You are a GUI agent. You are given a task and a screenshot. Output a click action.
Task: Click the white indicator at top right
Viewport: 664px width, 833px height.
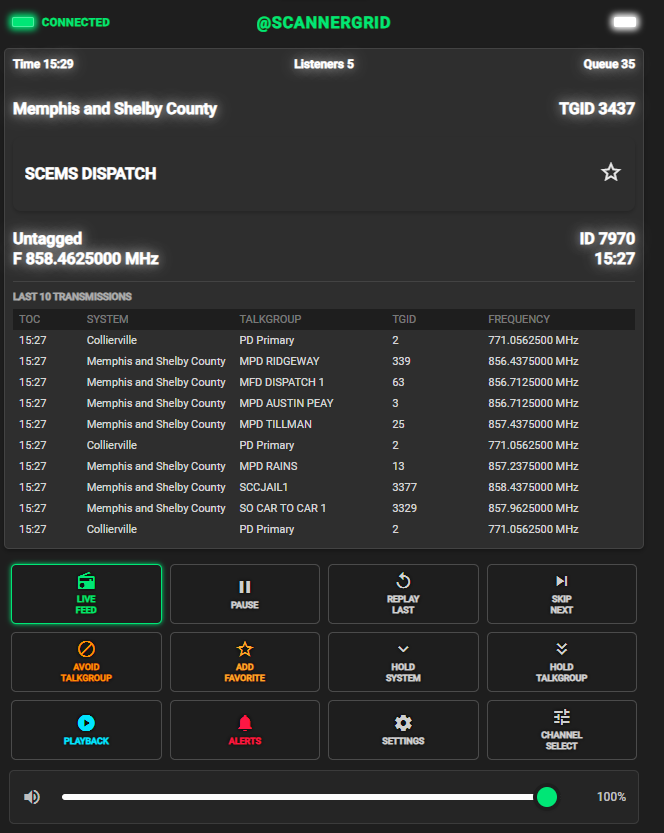coord(625,22)
